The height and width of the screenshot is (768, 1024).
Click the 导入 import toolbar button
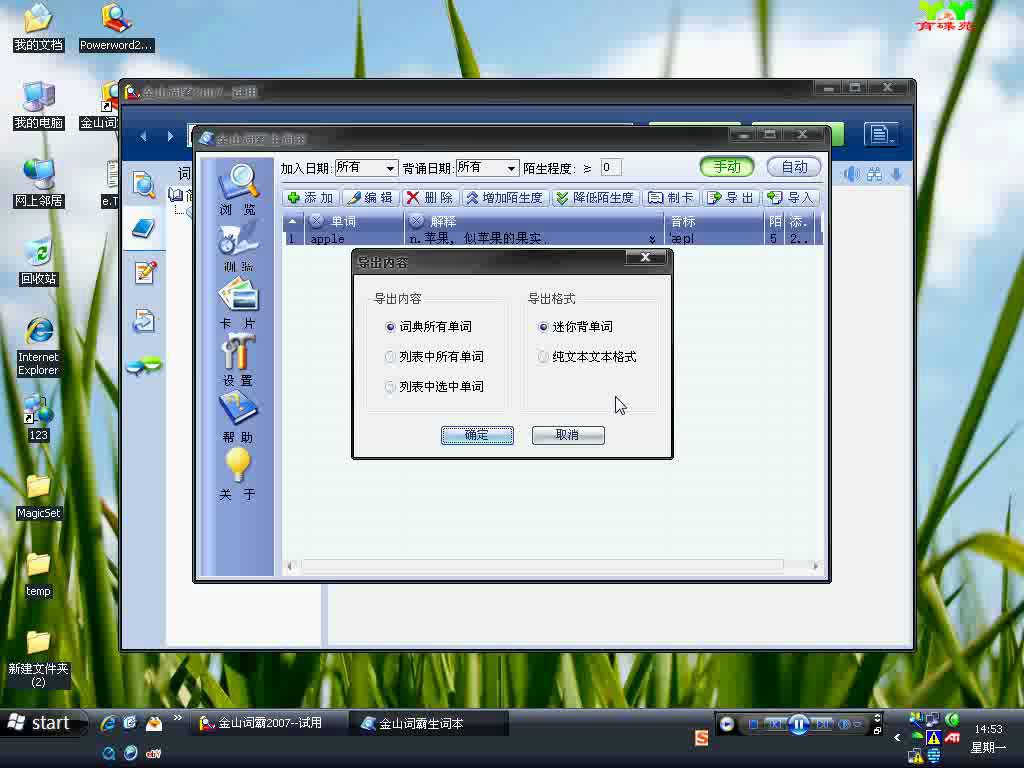click(791, 198)
